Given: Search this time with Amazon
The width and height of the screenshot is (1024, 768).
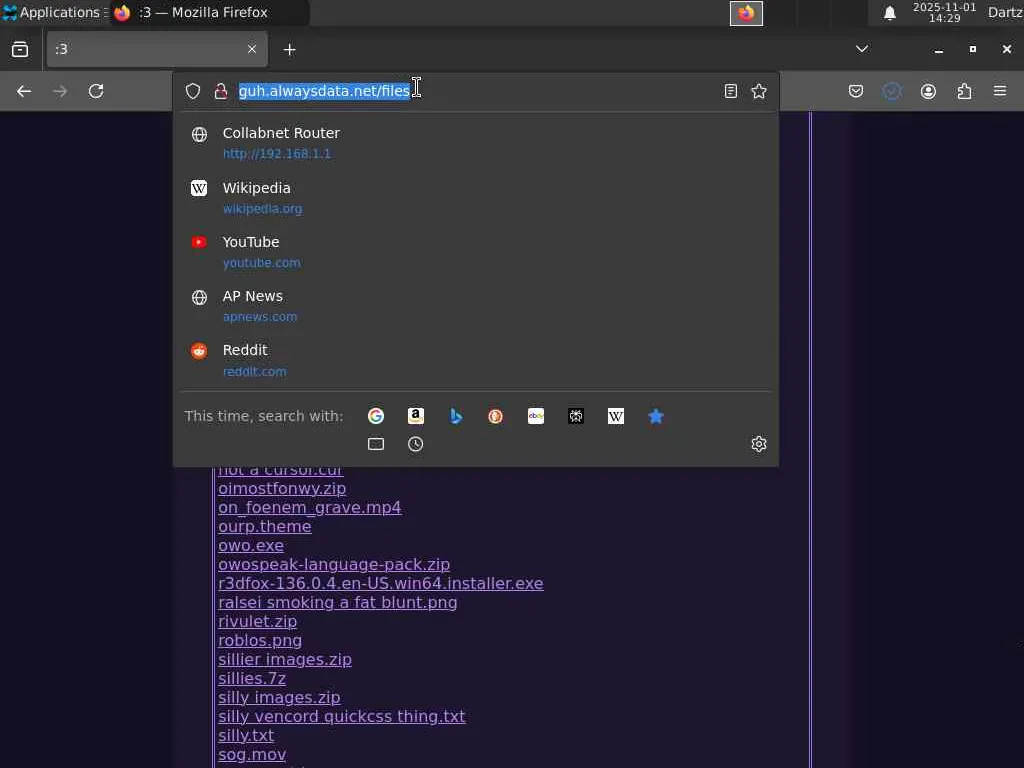Looking at the screenshot, I should point(415,416).
